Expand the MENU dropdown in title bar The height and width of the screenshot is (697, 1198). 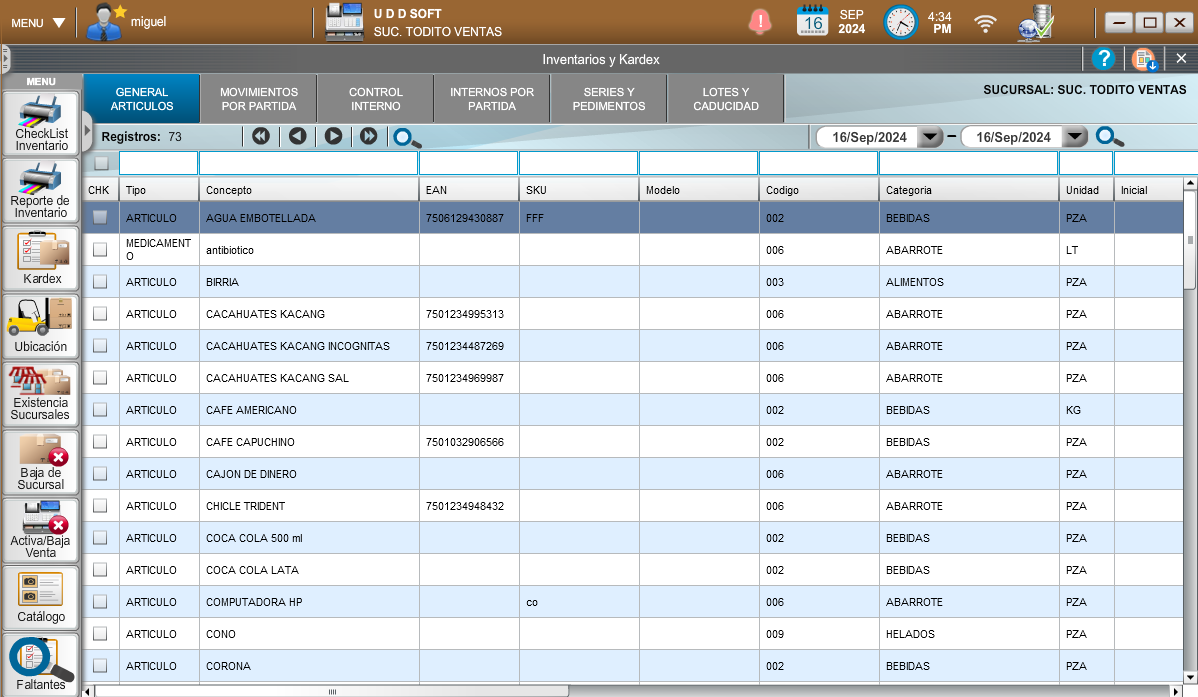(x=38, y=22)
